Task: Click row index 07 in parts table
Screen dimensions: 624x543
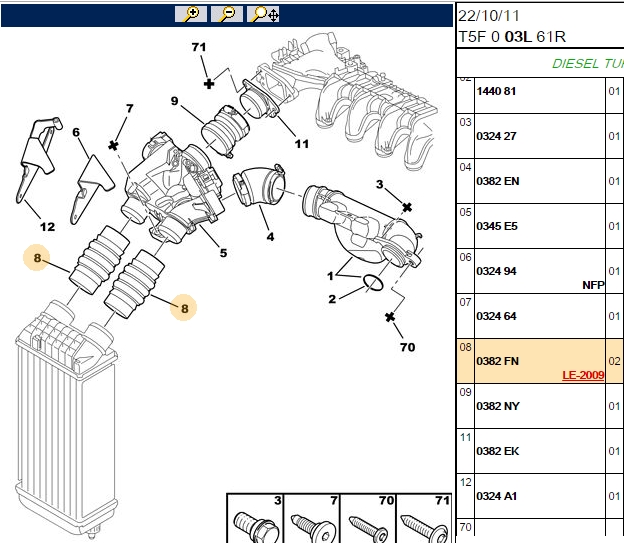Action: pos(465,302)
